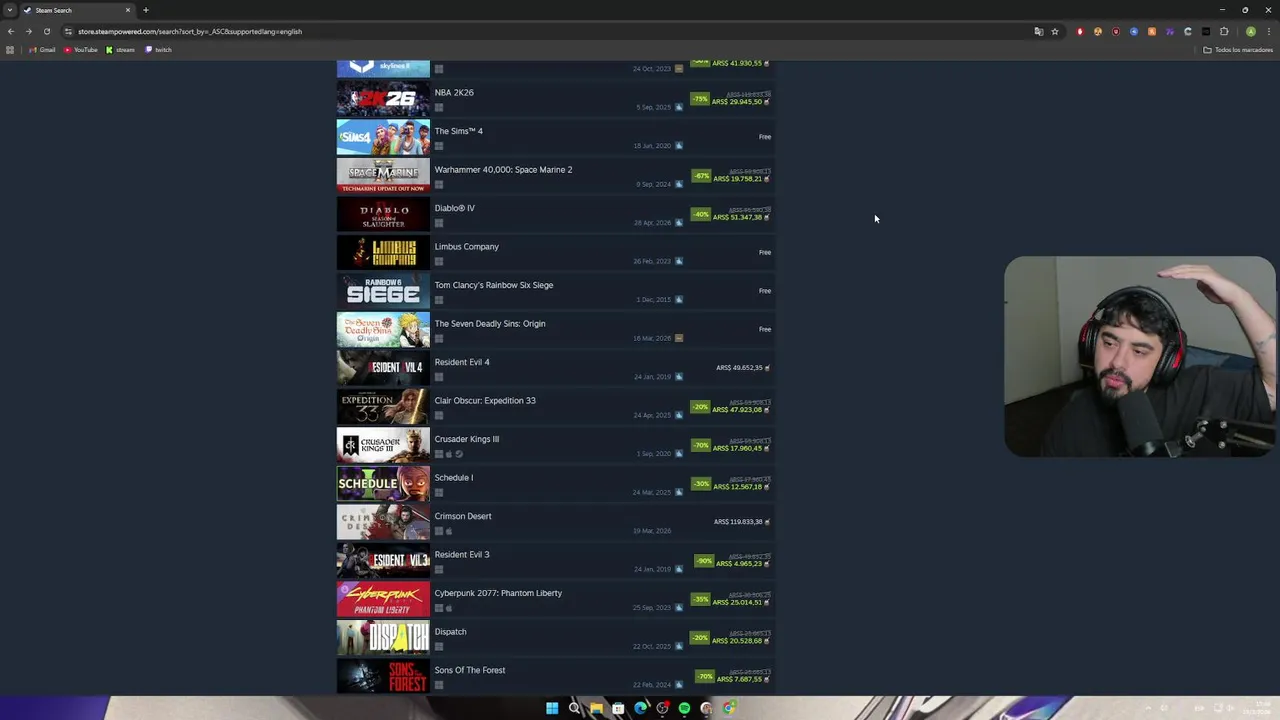
Task: Click the Clair Obscur: Expedition 33 title
Action: [x=485, y=401]
